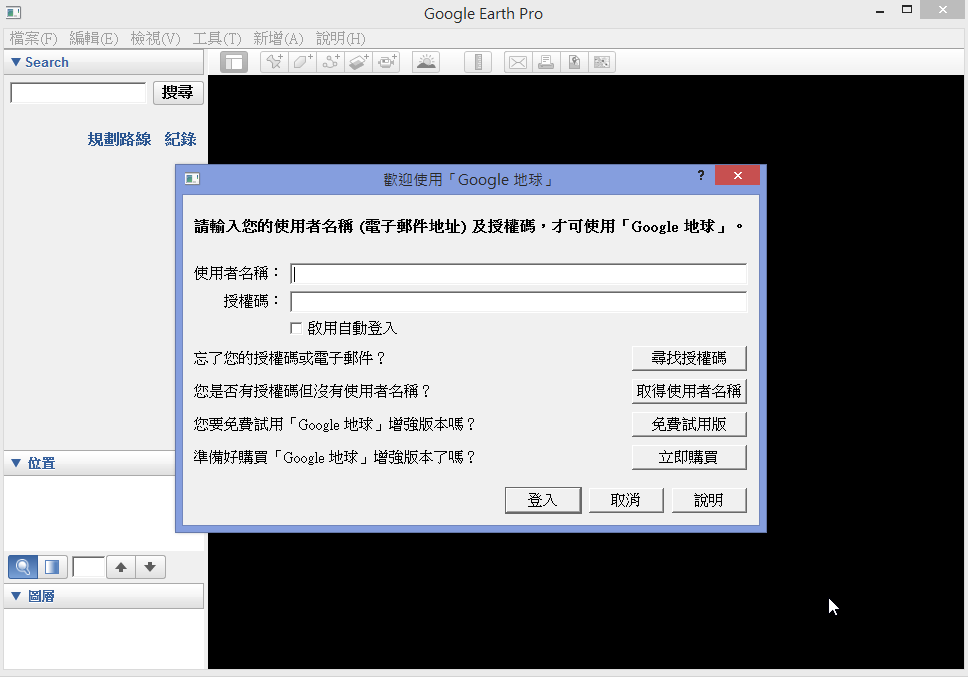The height and width of the screenshot is (677, 968).
Task: Click the 立即購買 button
Action: (x=689, y=457)
